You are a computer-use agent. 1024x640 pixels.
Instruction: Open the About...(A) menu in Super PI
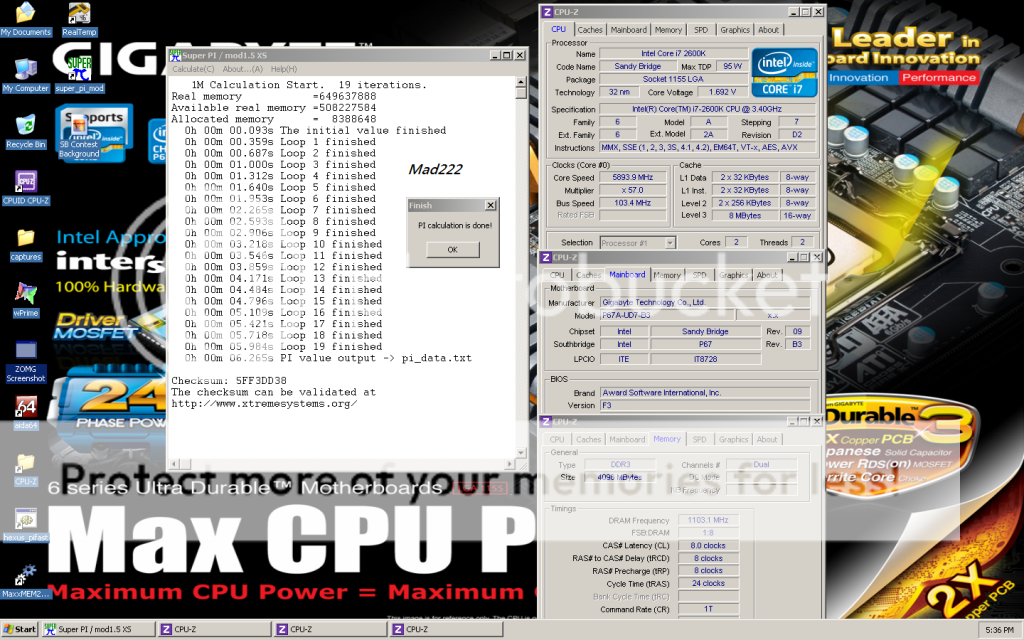pos(242,69)
